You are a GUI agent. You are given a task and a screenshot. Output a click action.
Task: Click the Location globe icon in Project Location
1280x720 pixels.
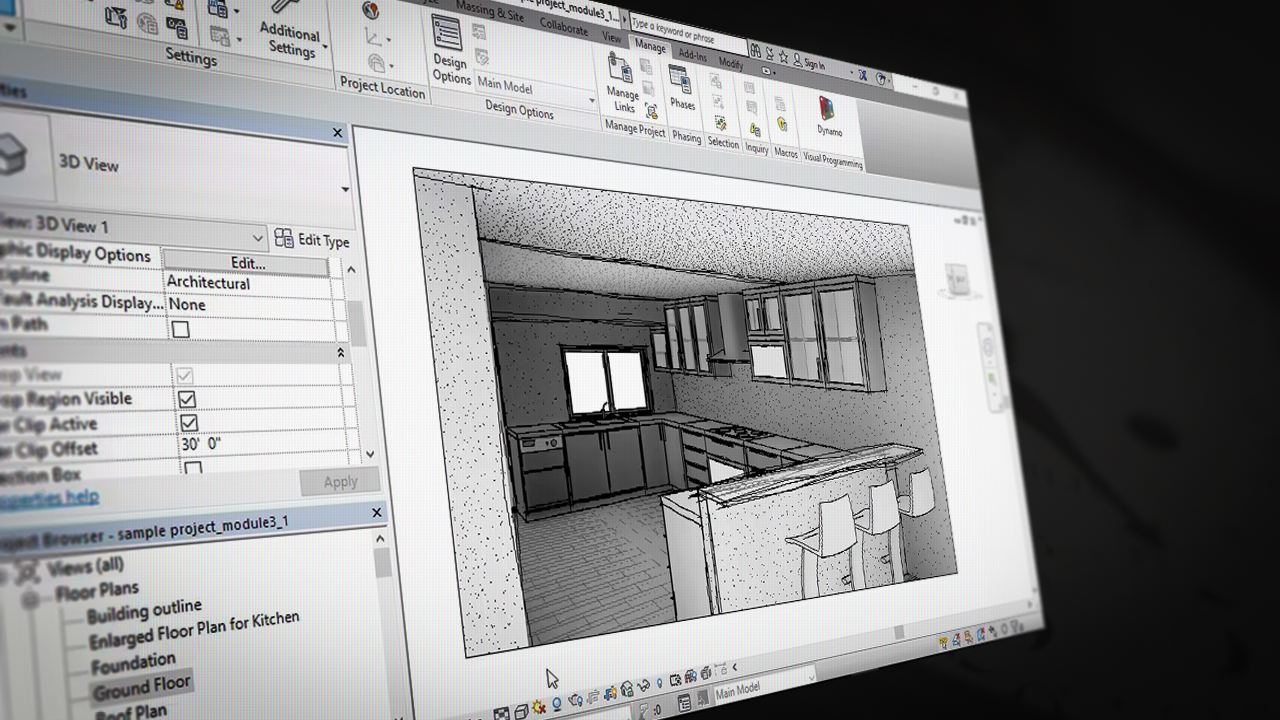(x=371, y=11)
